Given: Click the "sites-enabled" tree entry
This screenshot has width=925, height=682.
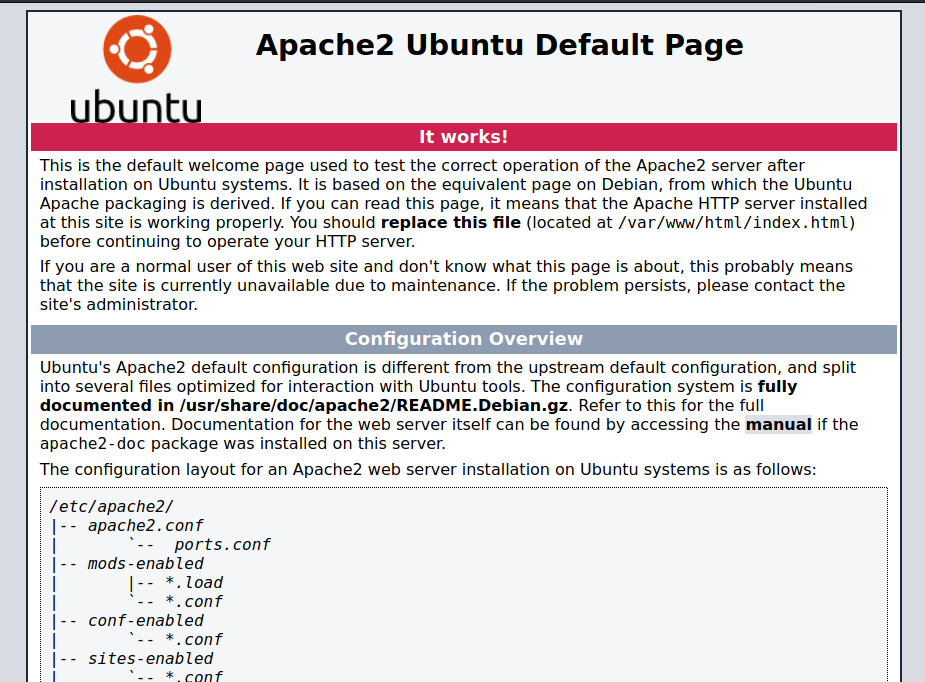Looking at the screenshot, I should point(150,658).
